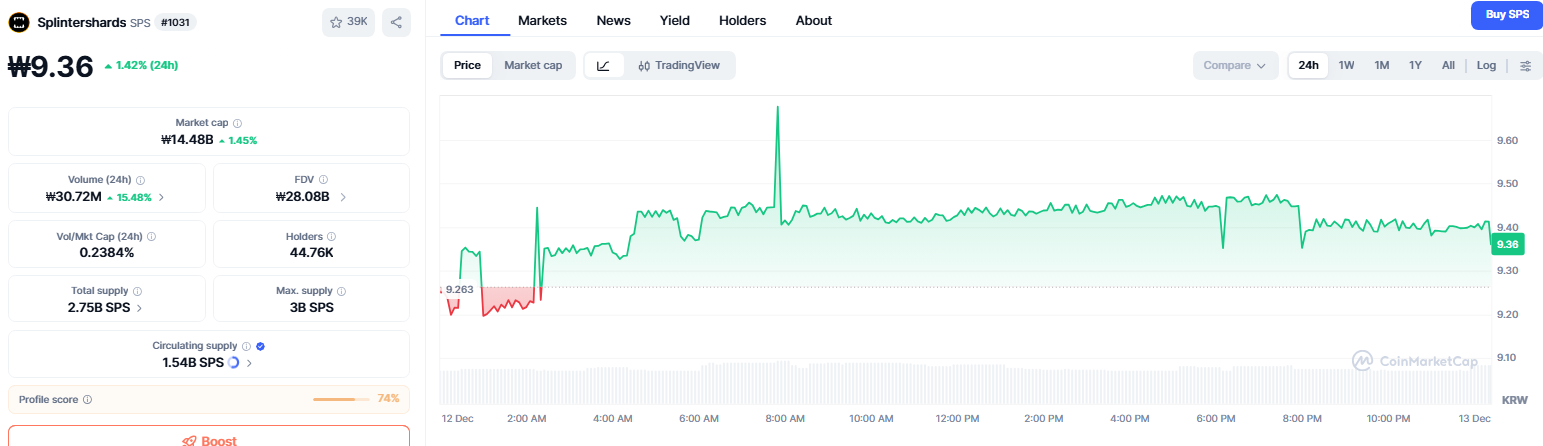Click the 1.54B SPS circulating supply value
1543x446 pixels.
coord(193,363)
